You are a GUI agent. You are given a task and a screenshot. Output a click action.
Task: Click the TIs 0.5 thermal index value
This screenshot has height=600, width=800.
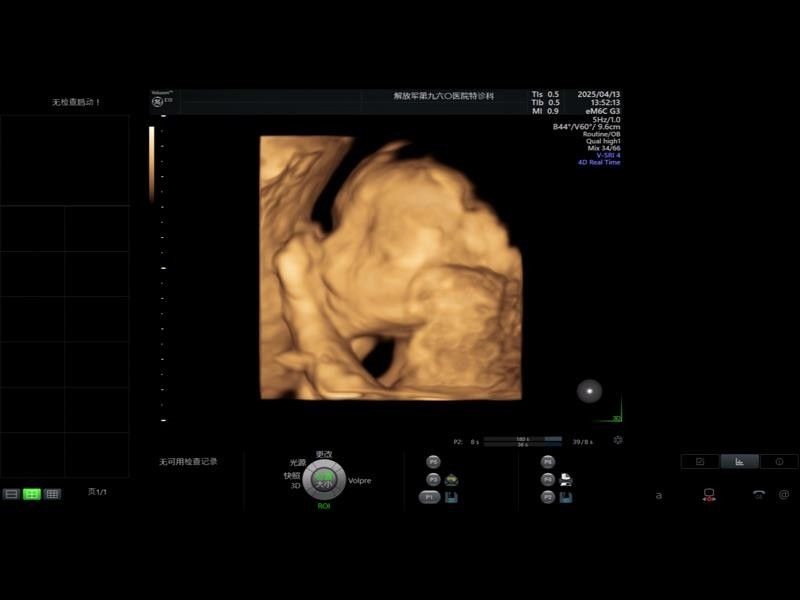point(545,94)
